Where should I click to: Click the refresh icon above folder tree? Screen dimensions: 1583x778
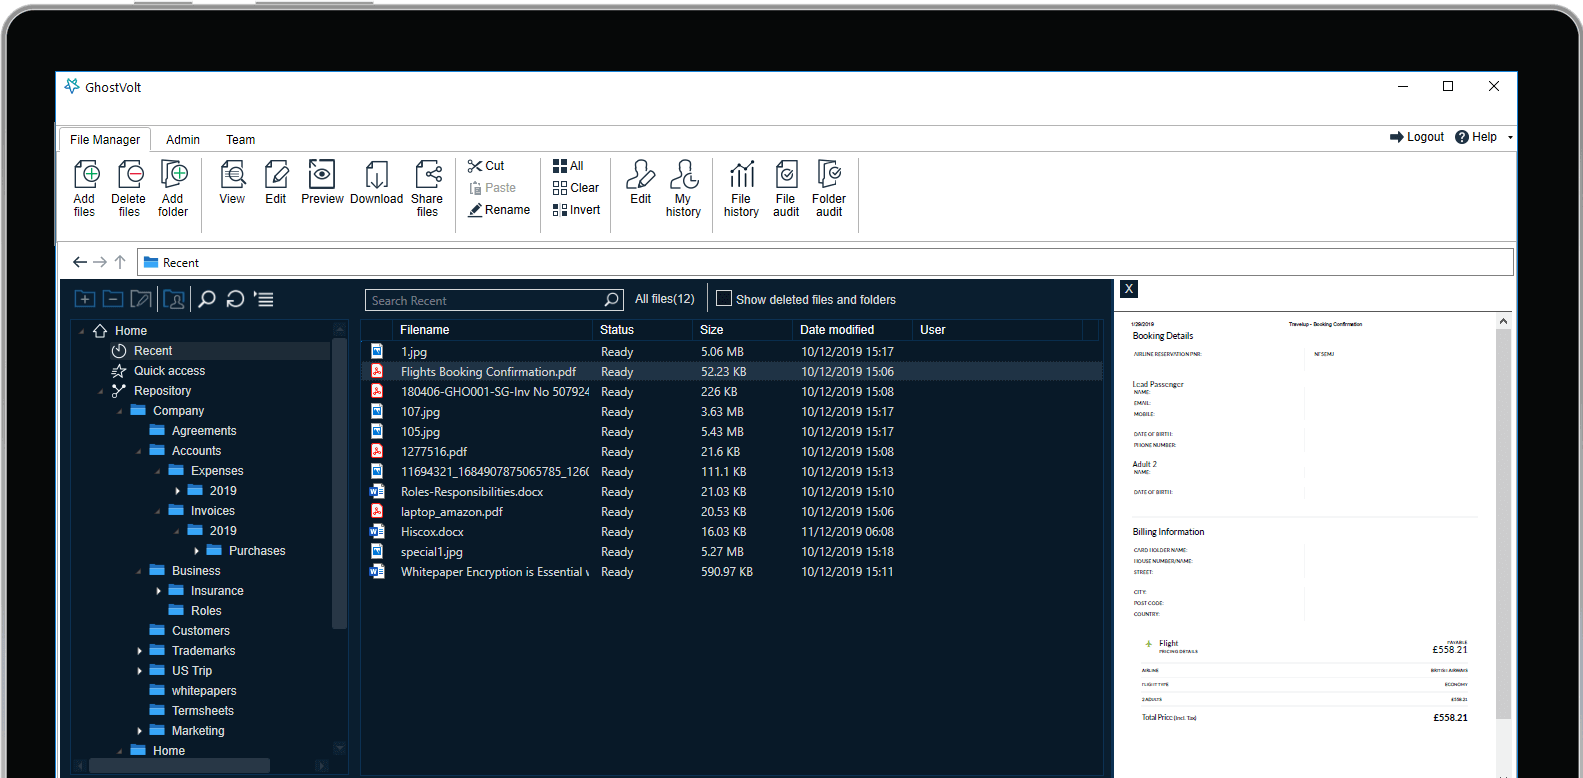[235, 299]
